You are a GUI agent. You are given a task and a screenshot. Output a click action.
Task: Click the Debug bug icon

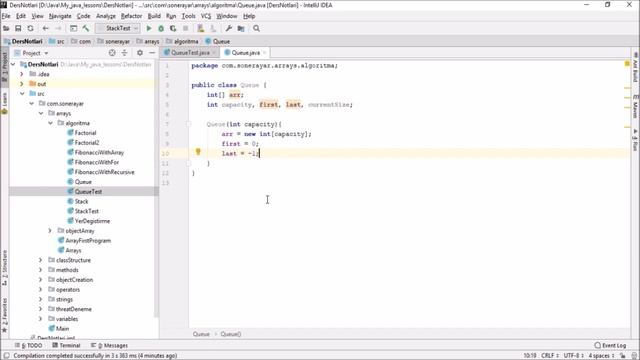[161, 29]
